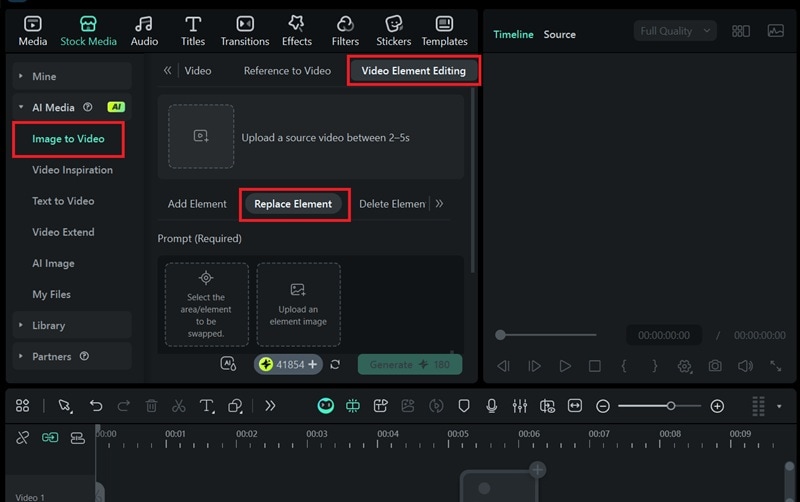Image resolution: width=800 pixels, height=502 pixels.
Task: Open the scopes image icon
Action: (x=776, y=31)
